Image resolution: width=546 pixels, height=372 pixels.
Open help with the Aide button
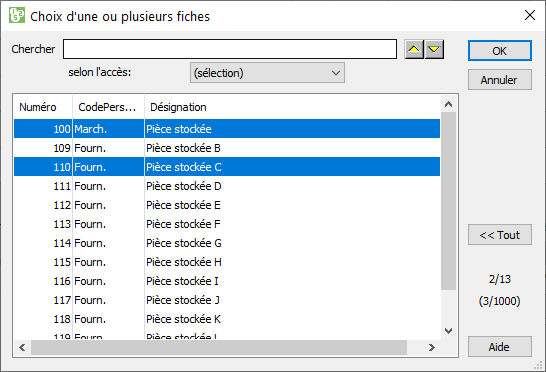pyautogui.click(x=500, y=347)
